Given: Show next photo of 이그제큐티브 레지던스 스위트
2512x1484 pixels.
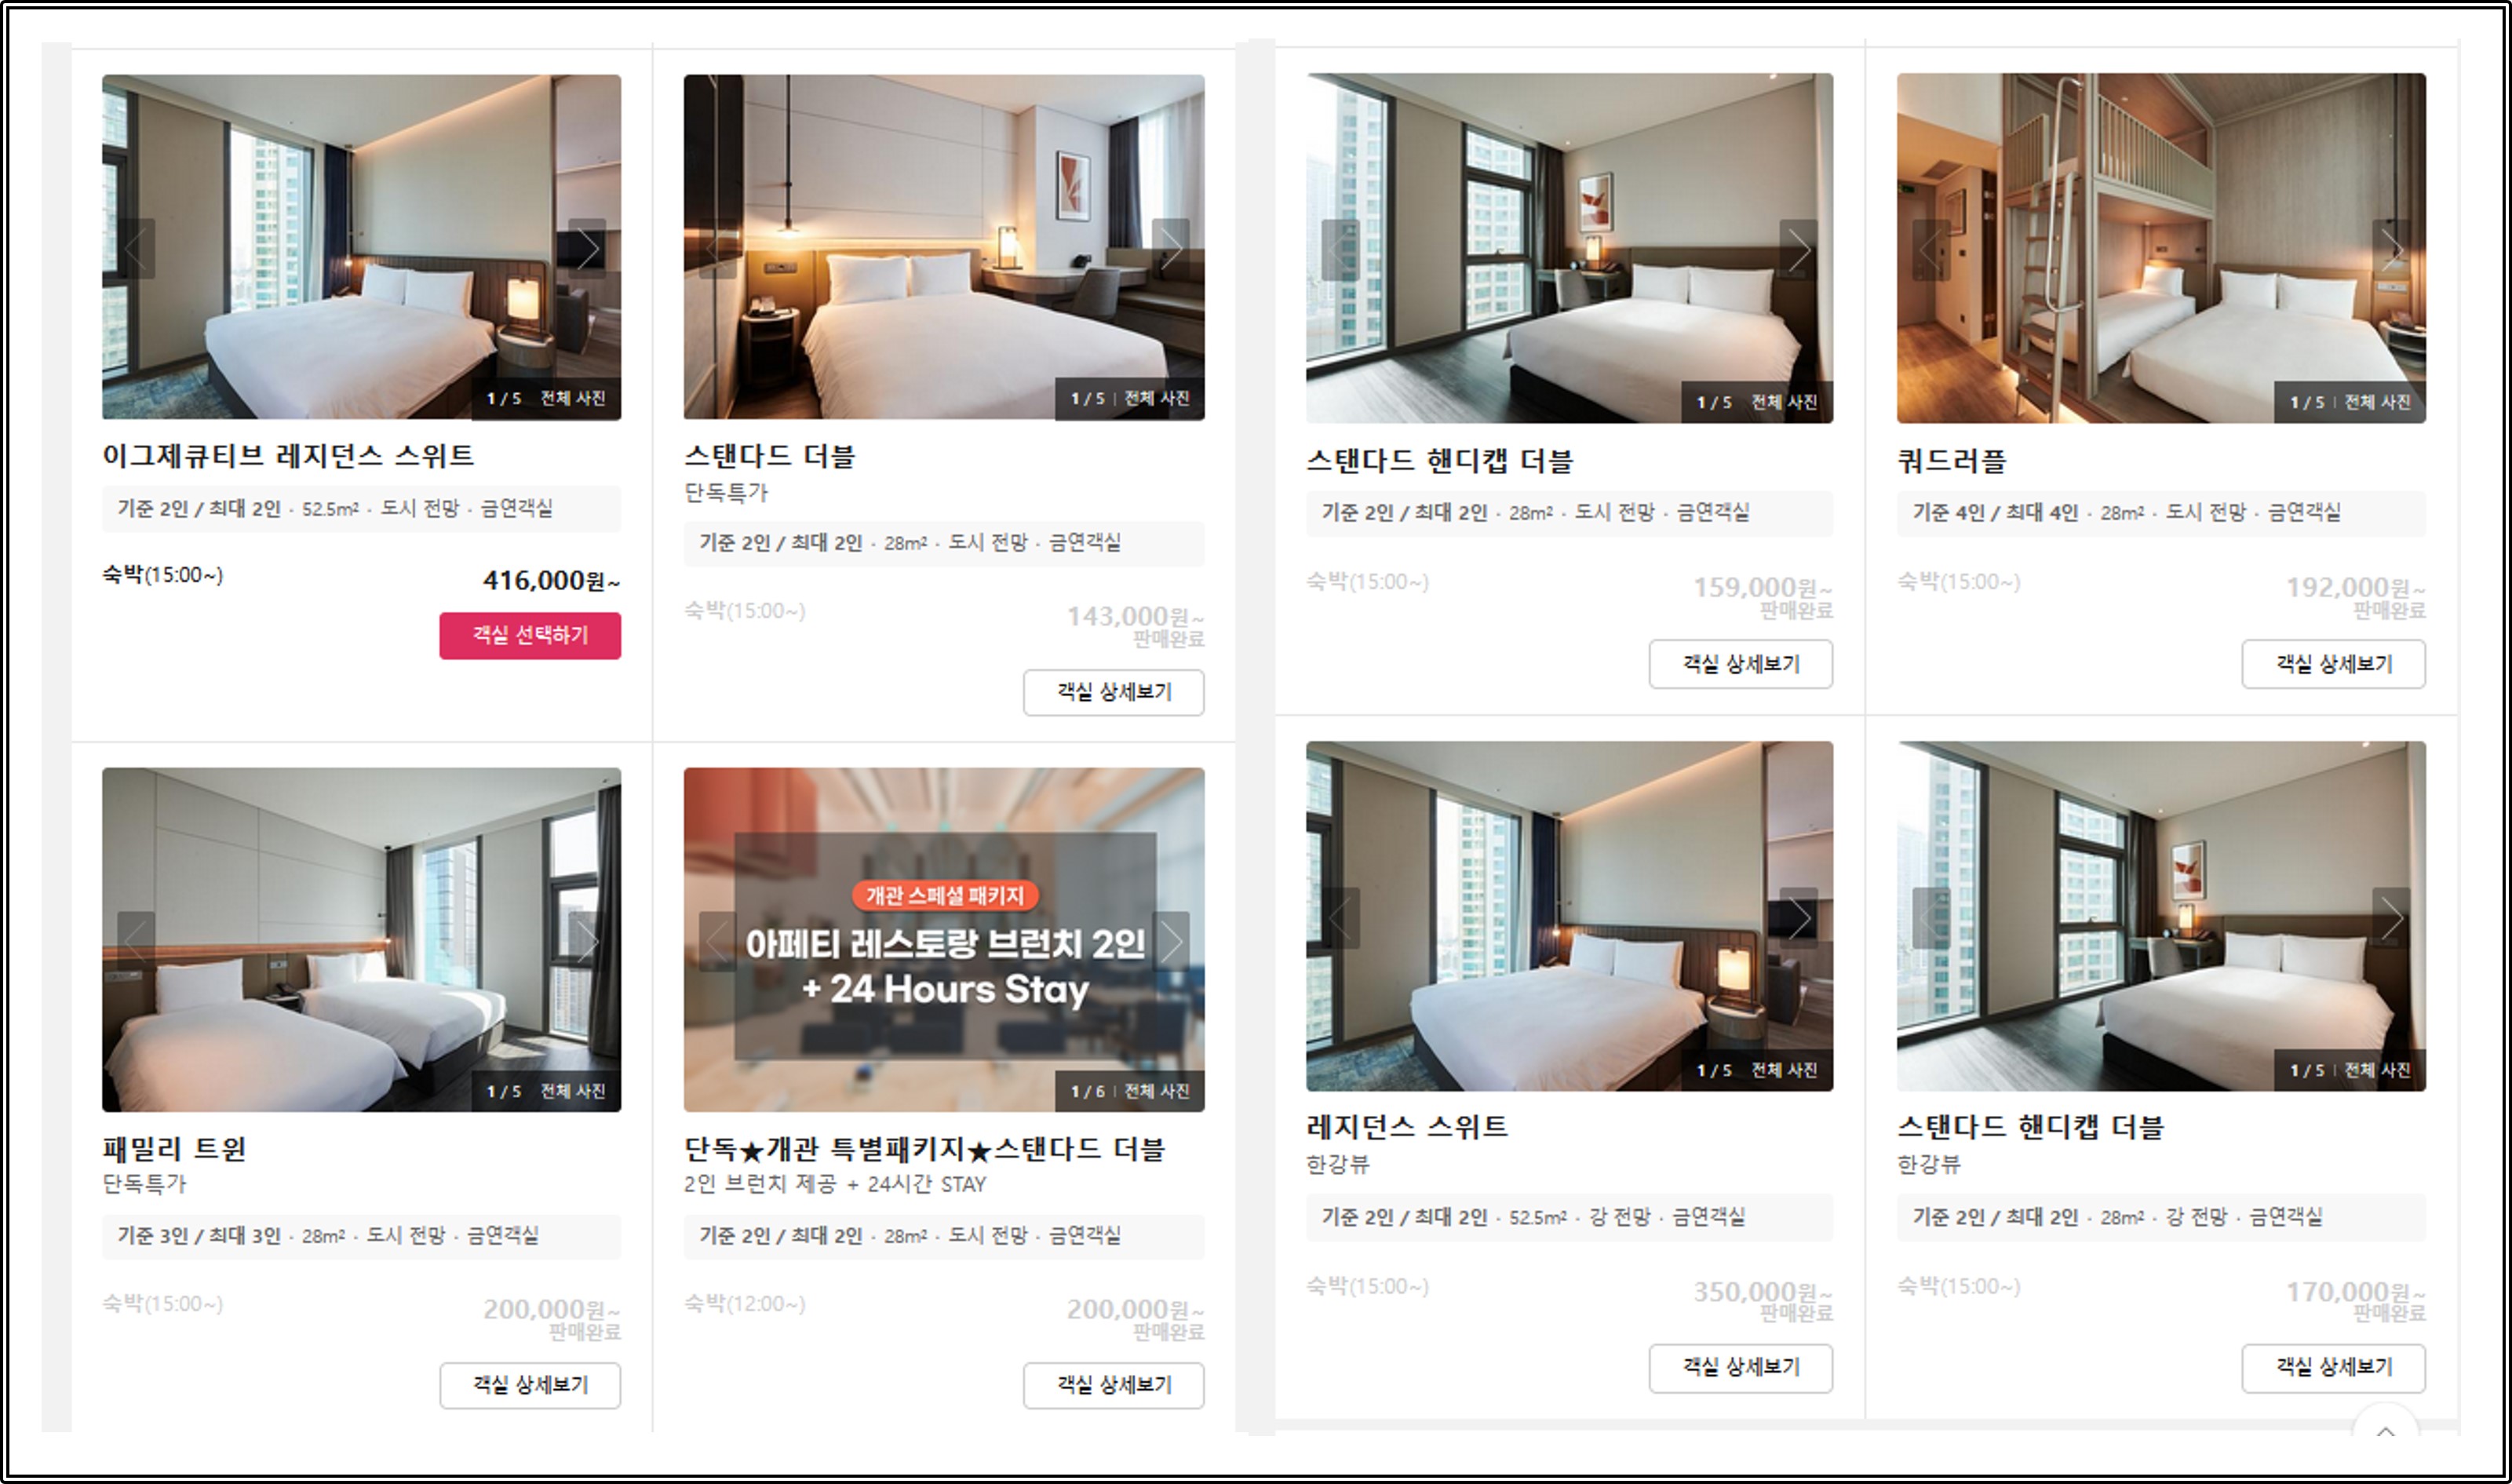Looking at the screenshot, I should pos(587,248).
